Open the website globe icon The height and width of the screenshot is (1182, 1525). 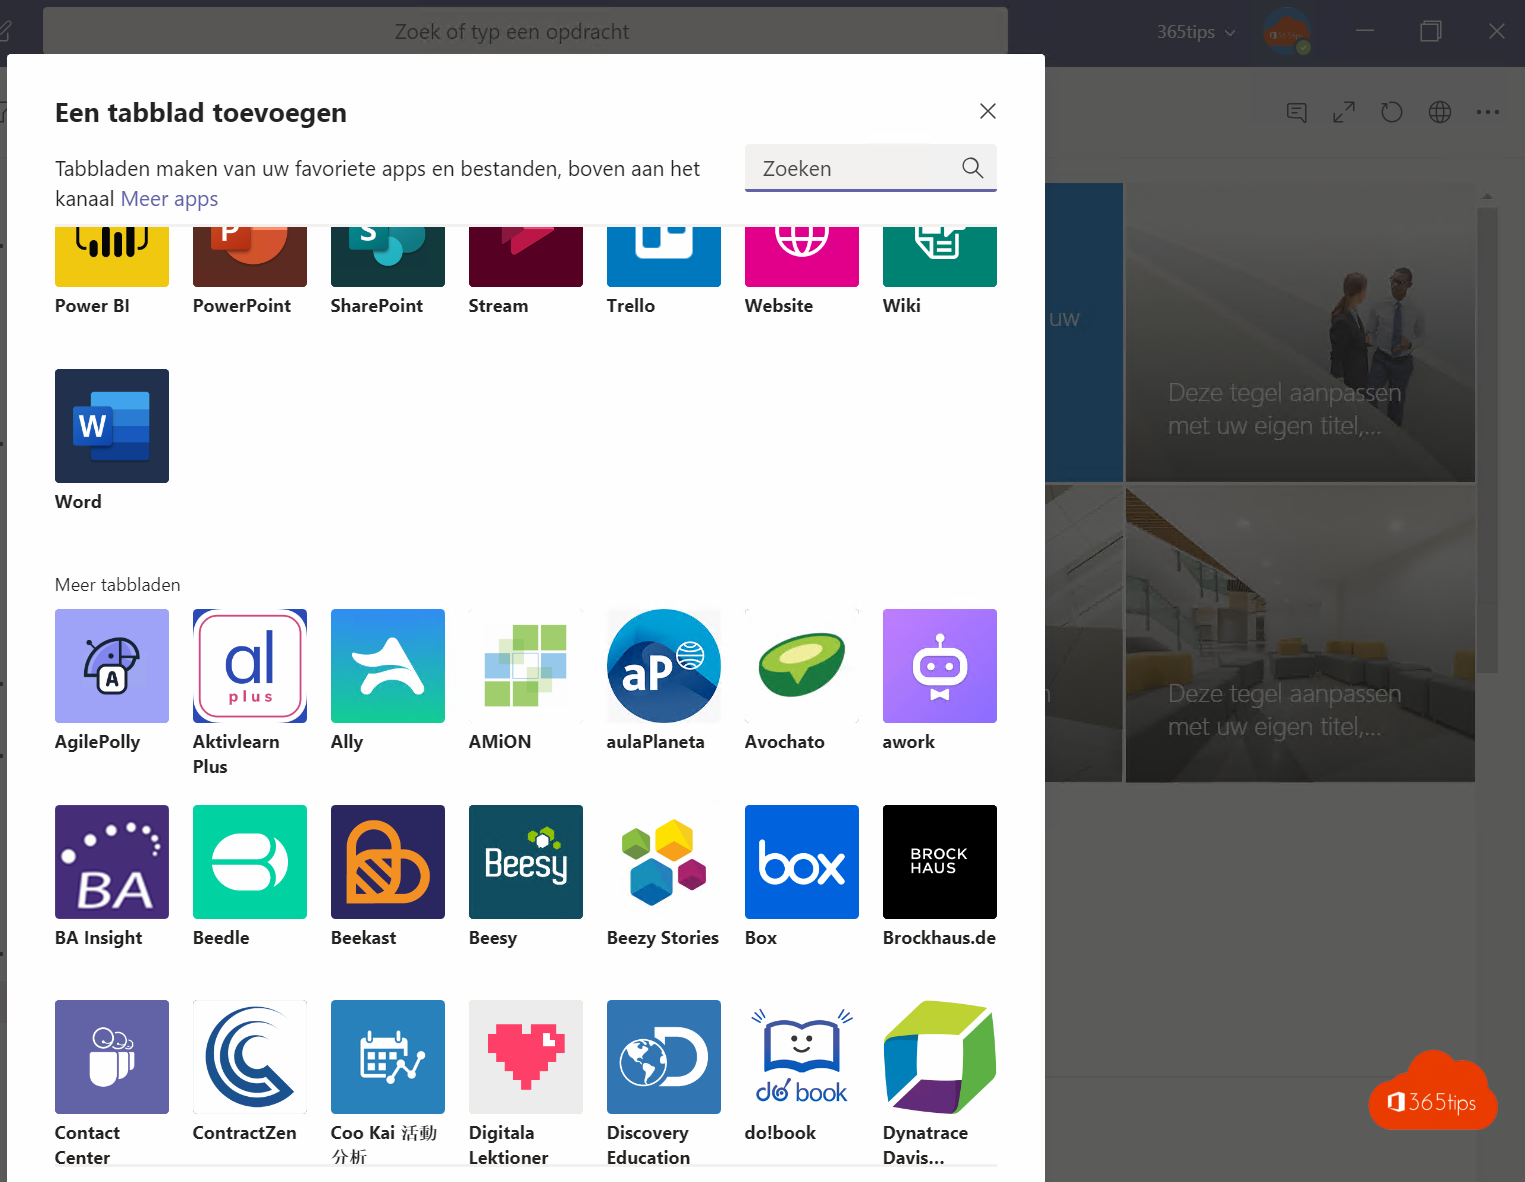1440,112
